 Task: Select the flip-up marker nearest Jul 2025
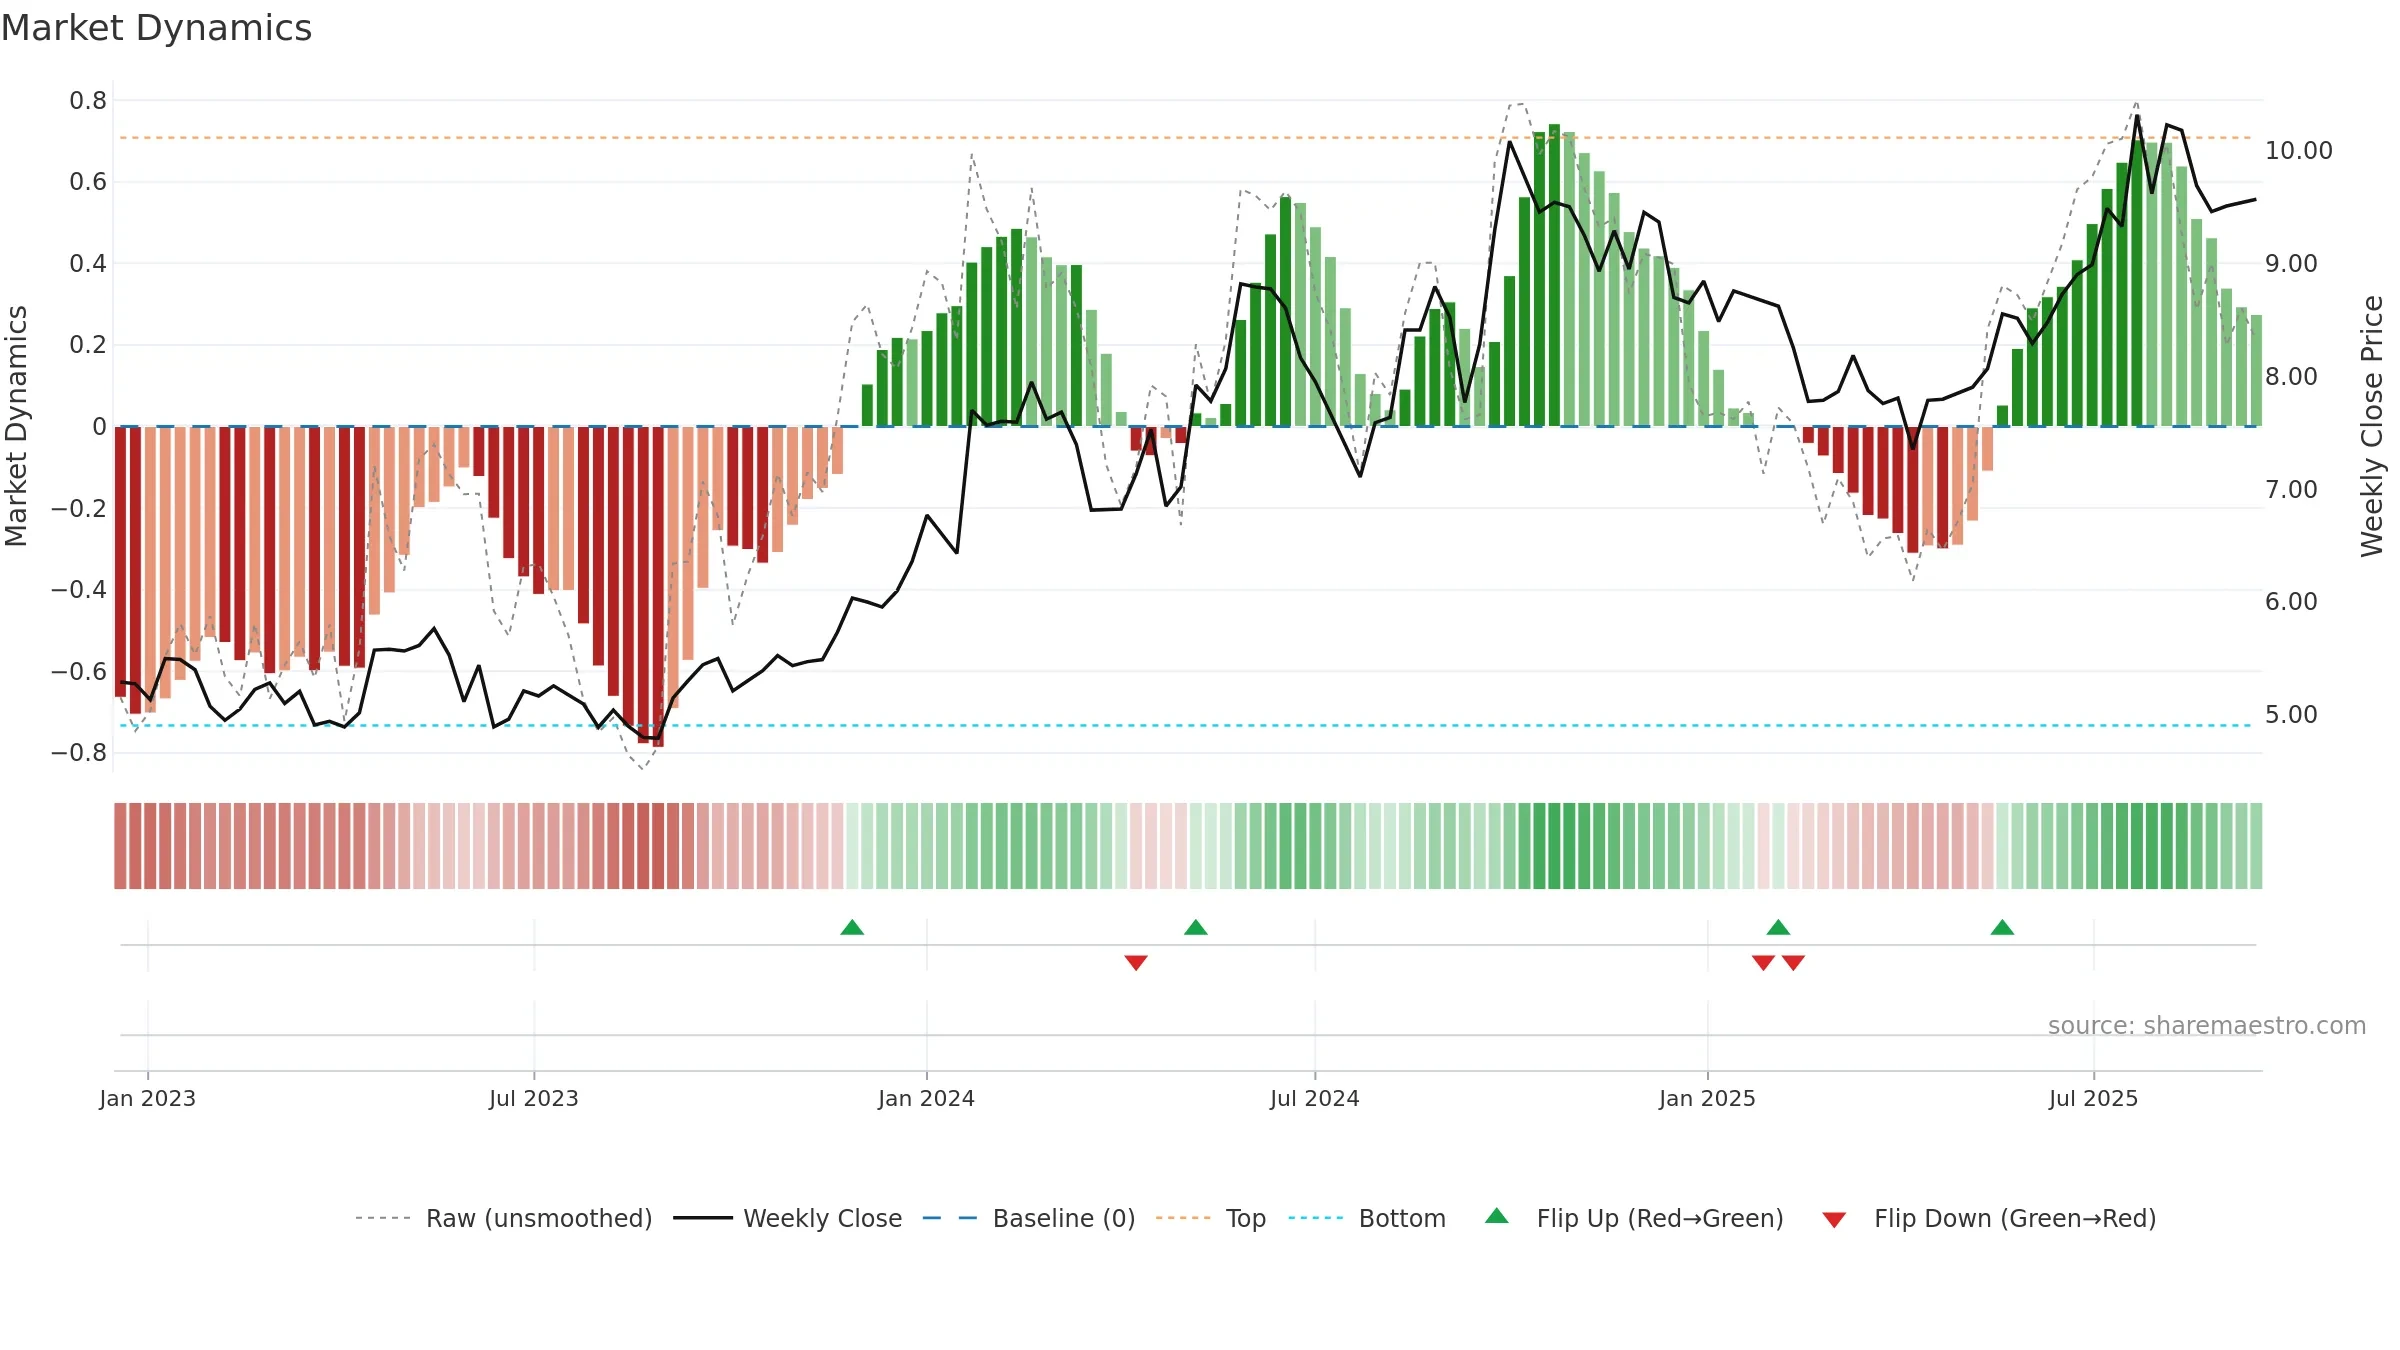click(2002, 927)
